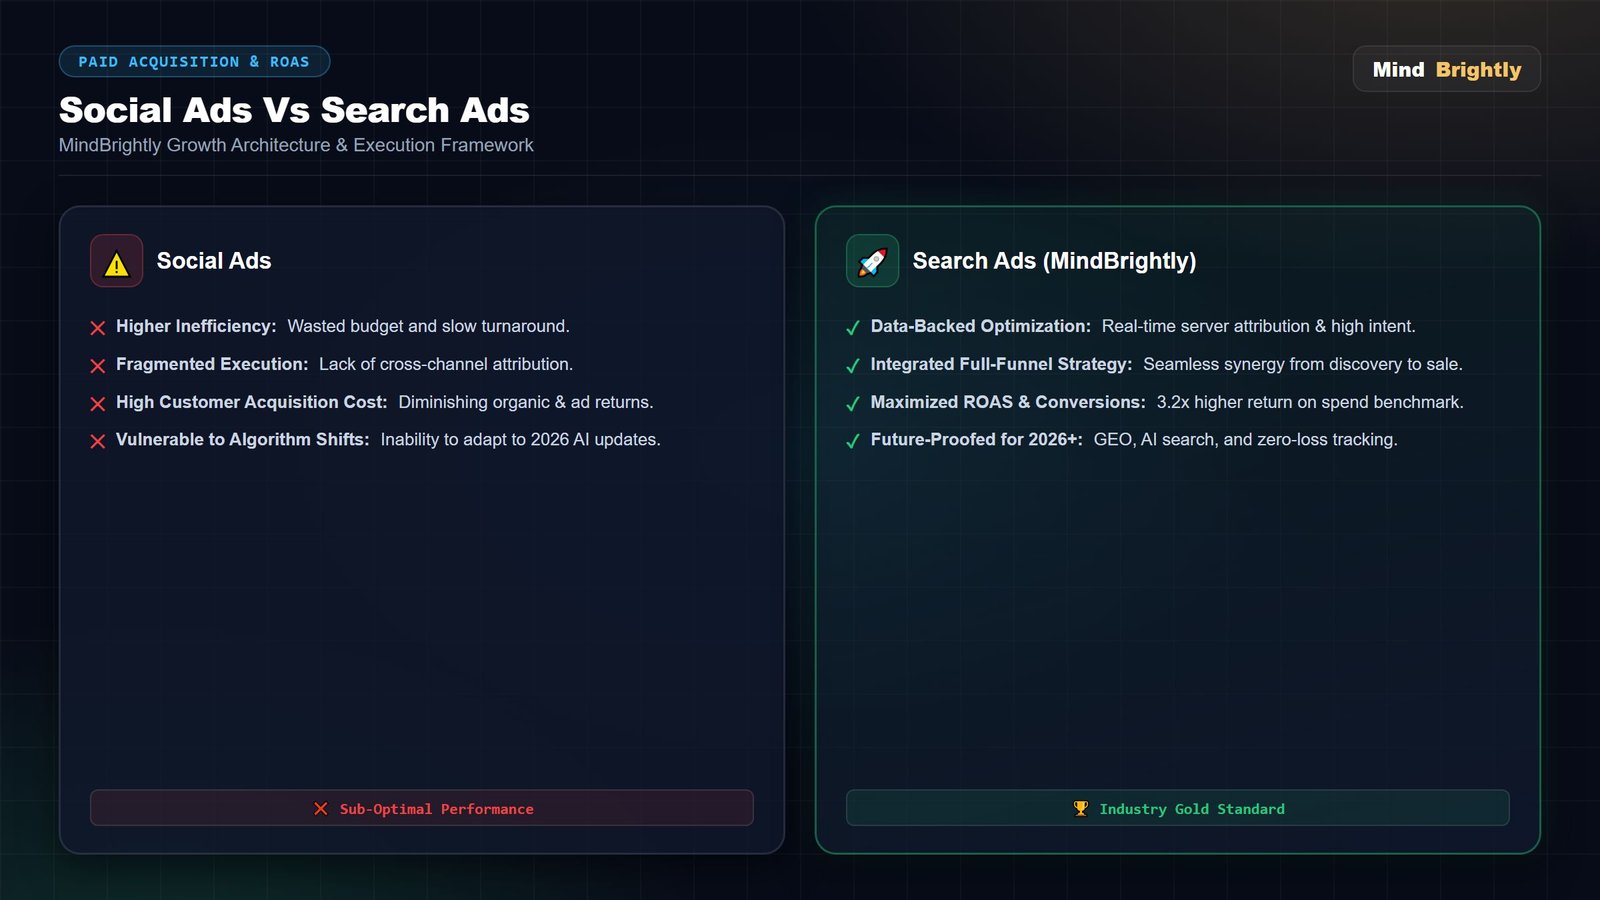Click red X icon in Sub-Optimal Performance badge

click(321, 809)
